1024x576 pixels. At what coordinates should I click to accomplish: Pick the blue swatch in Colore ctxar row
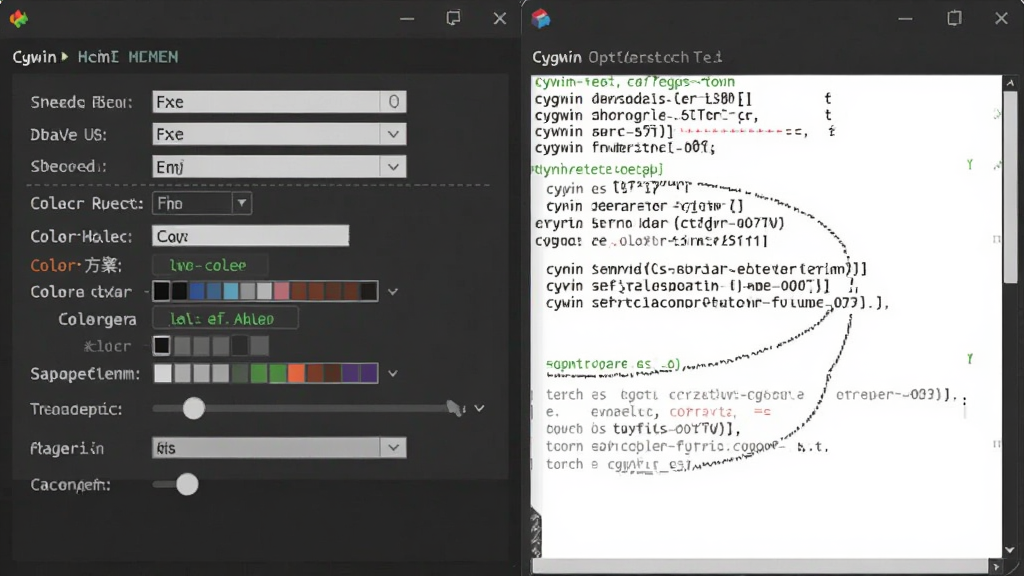197,291
